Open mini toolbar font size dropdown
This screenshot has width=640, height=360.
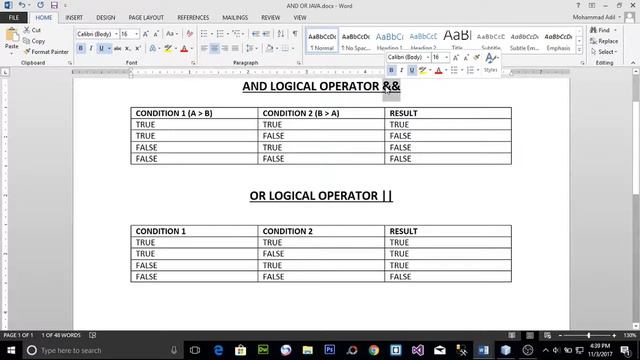(x=447, y=57)
